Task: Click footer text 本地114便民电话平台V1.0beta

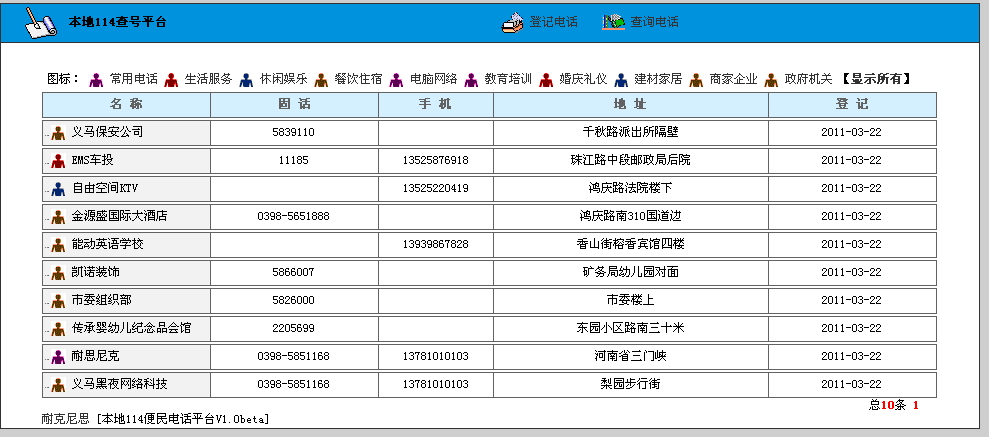Action: point(183,419)
